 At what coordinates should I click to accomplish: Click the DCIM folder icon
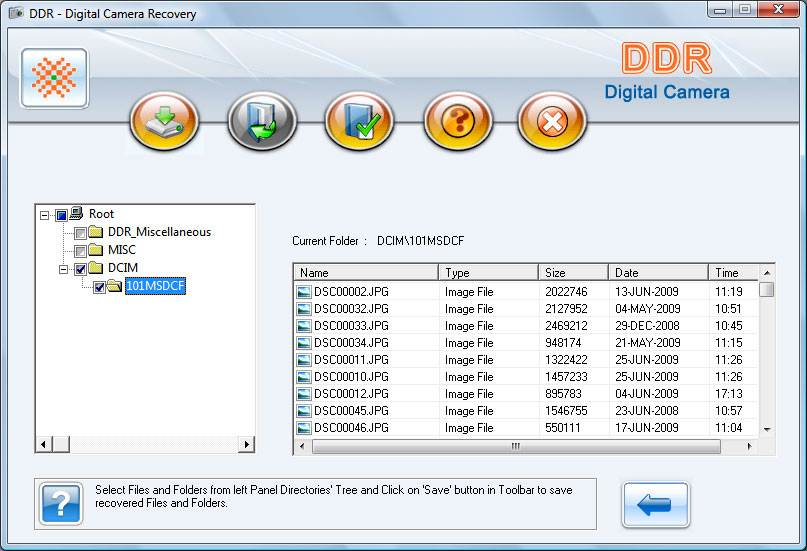(x=96, y=268)
